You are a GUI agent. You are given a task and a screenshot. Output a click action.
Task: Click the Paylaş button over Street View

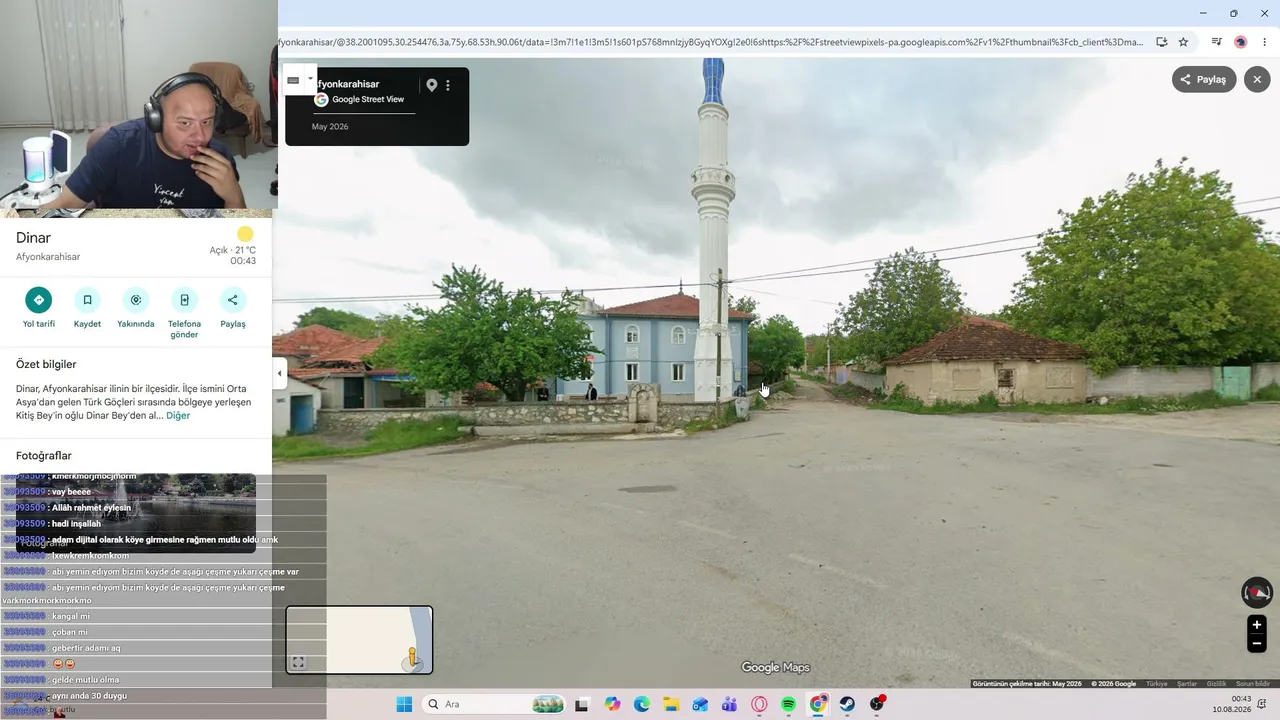pyautogui.click(x=1204, y=79)
